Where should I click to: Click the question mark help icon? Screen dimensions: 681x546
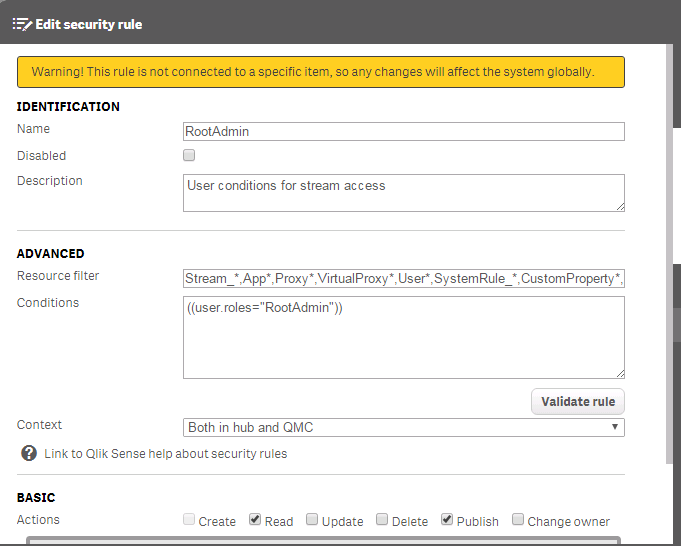pos(28,454)
